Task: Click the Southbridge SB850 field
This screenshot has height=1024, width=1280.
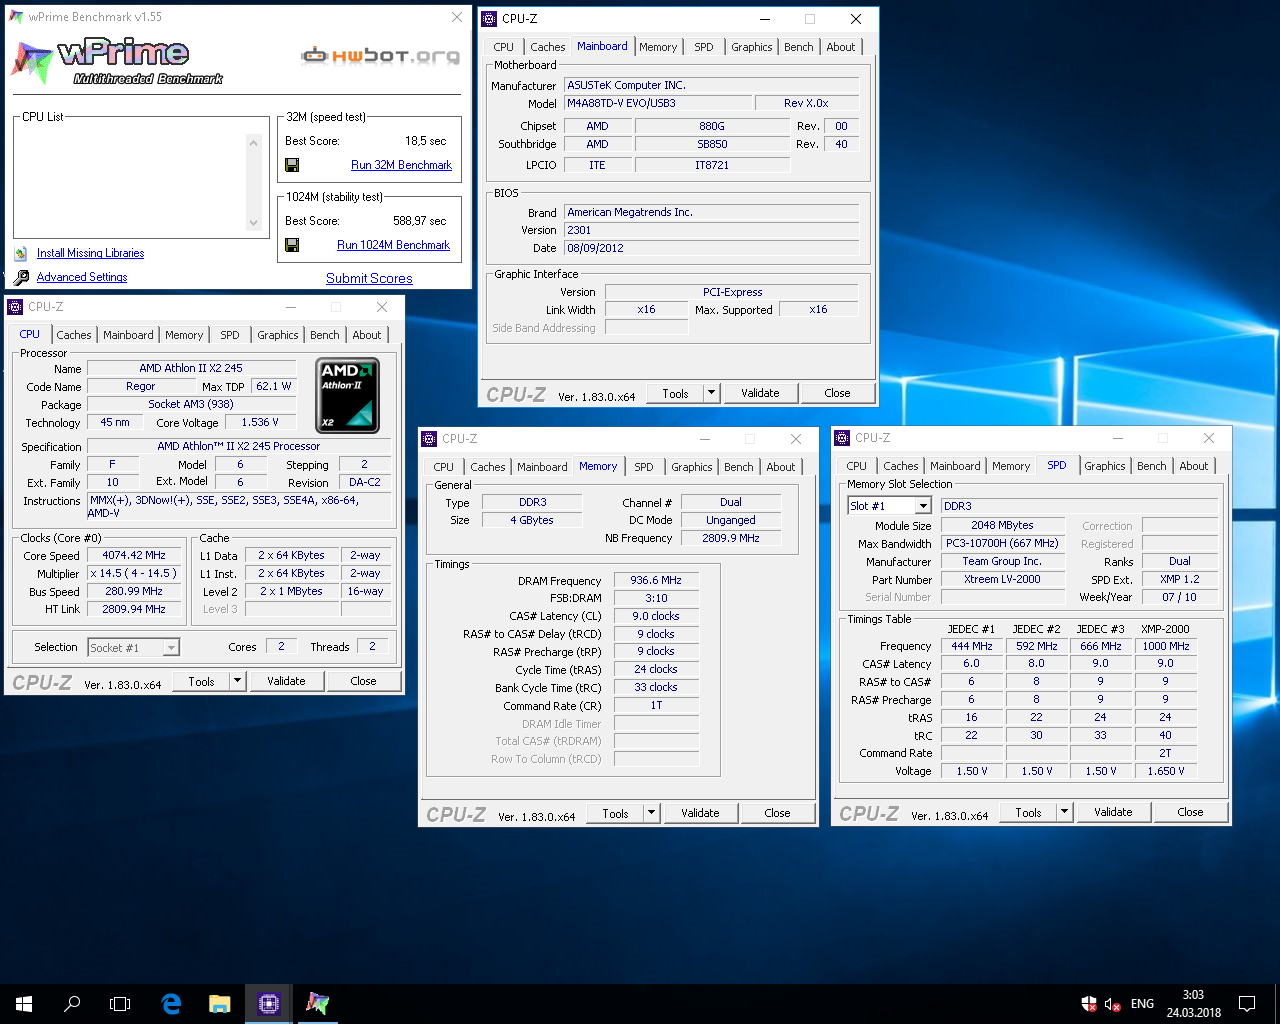Action: (x=712, y=144)
